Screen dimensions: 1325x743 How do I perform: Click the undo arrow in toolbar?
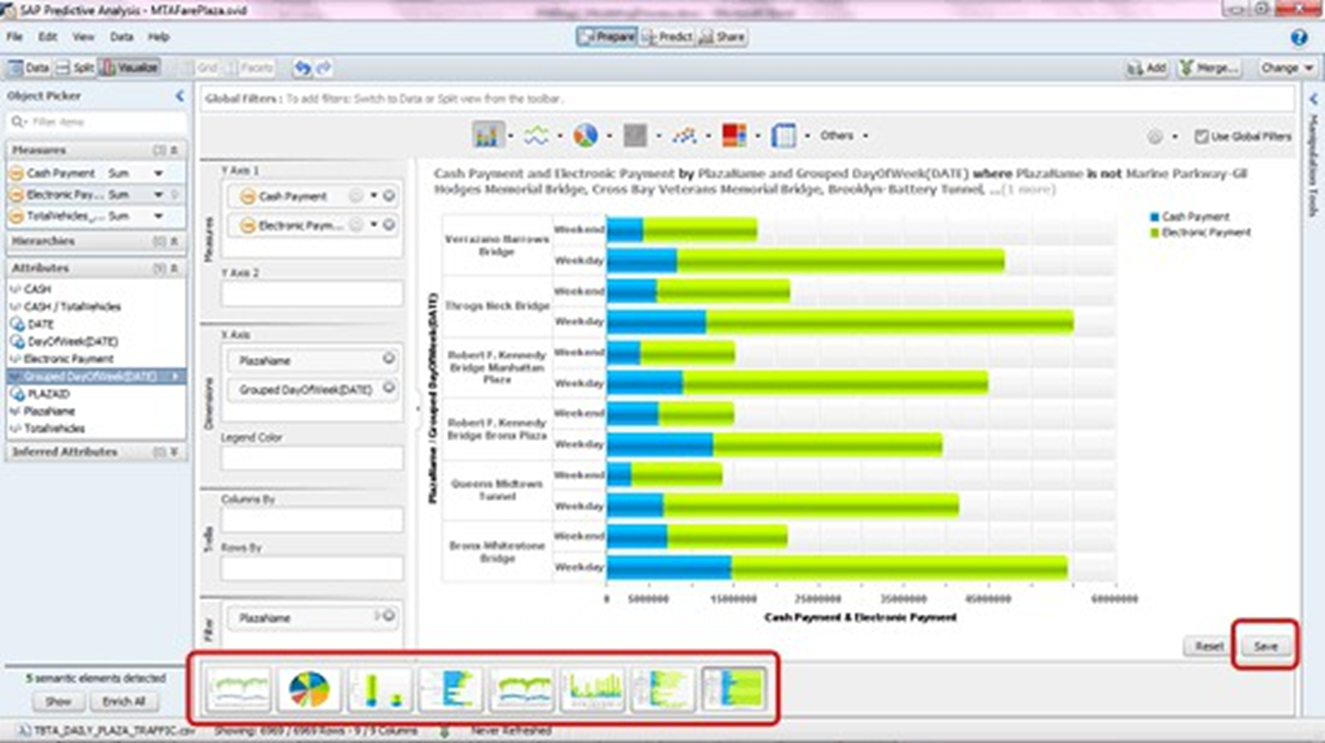coord(302,68)
